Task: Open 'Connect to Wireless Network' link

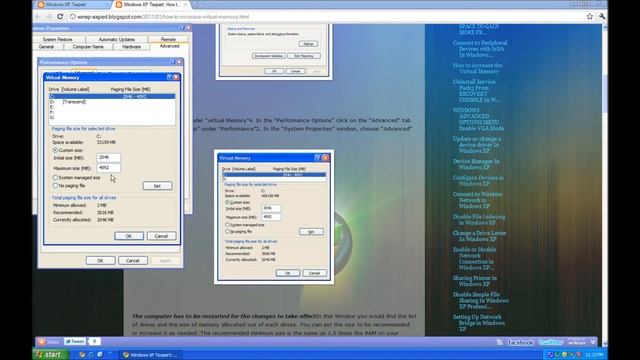Action: click(x=477, y=200)
